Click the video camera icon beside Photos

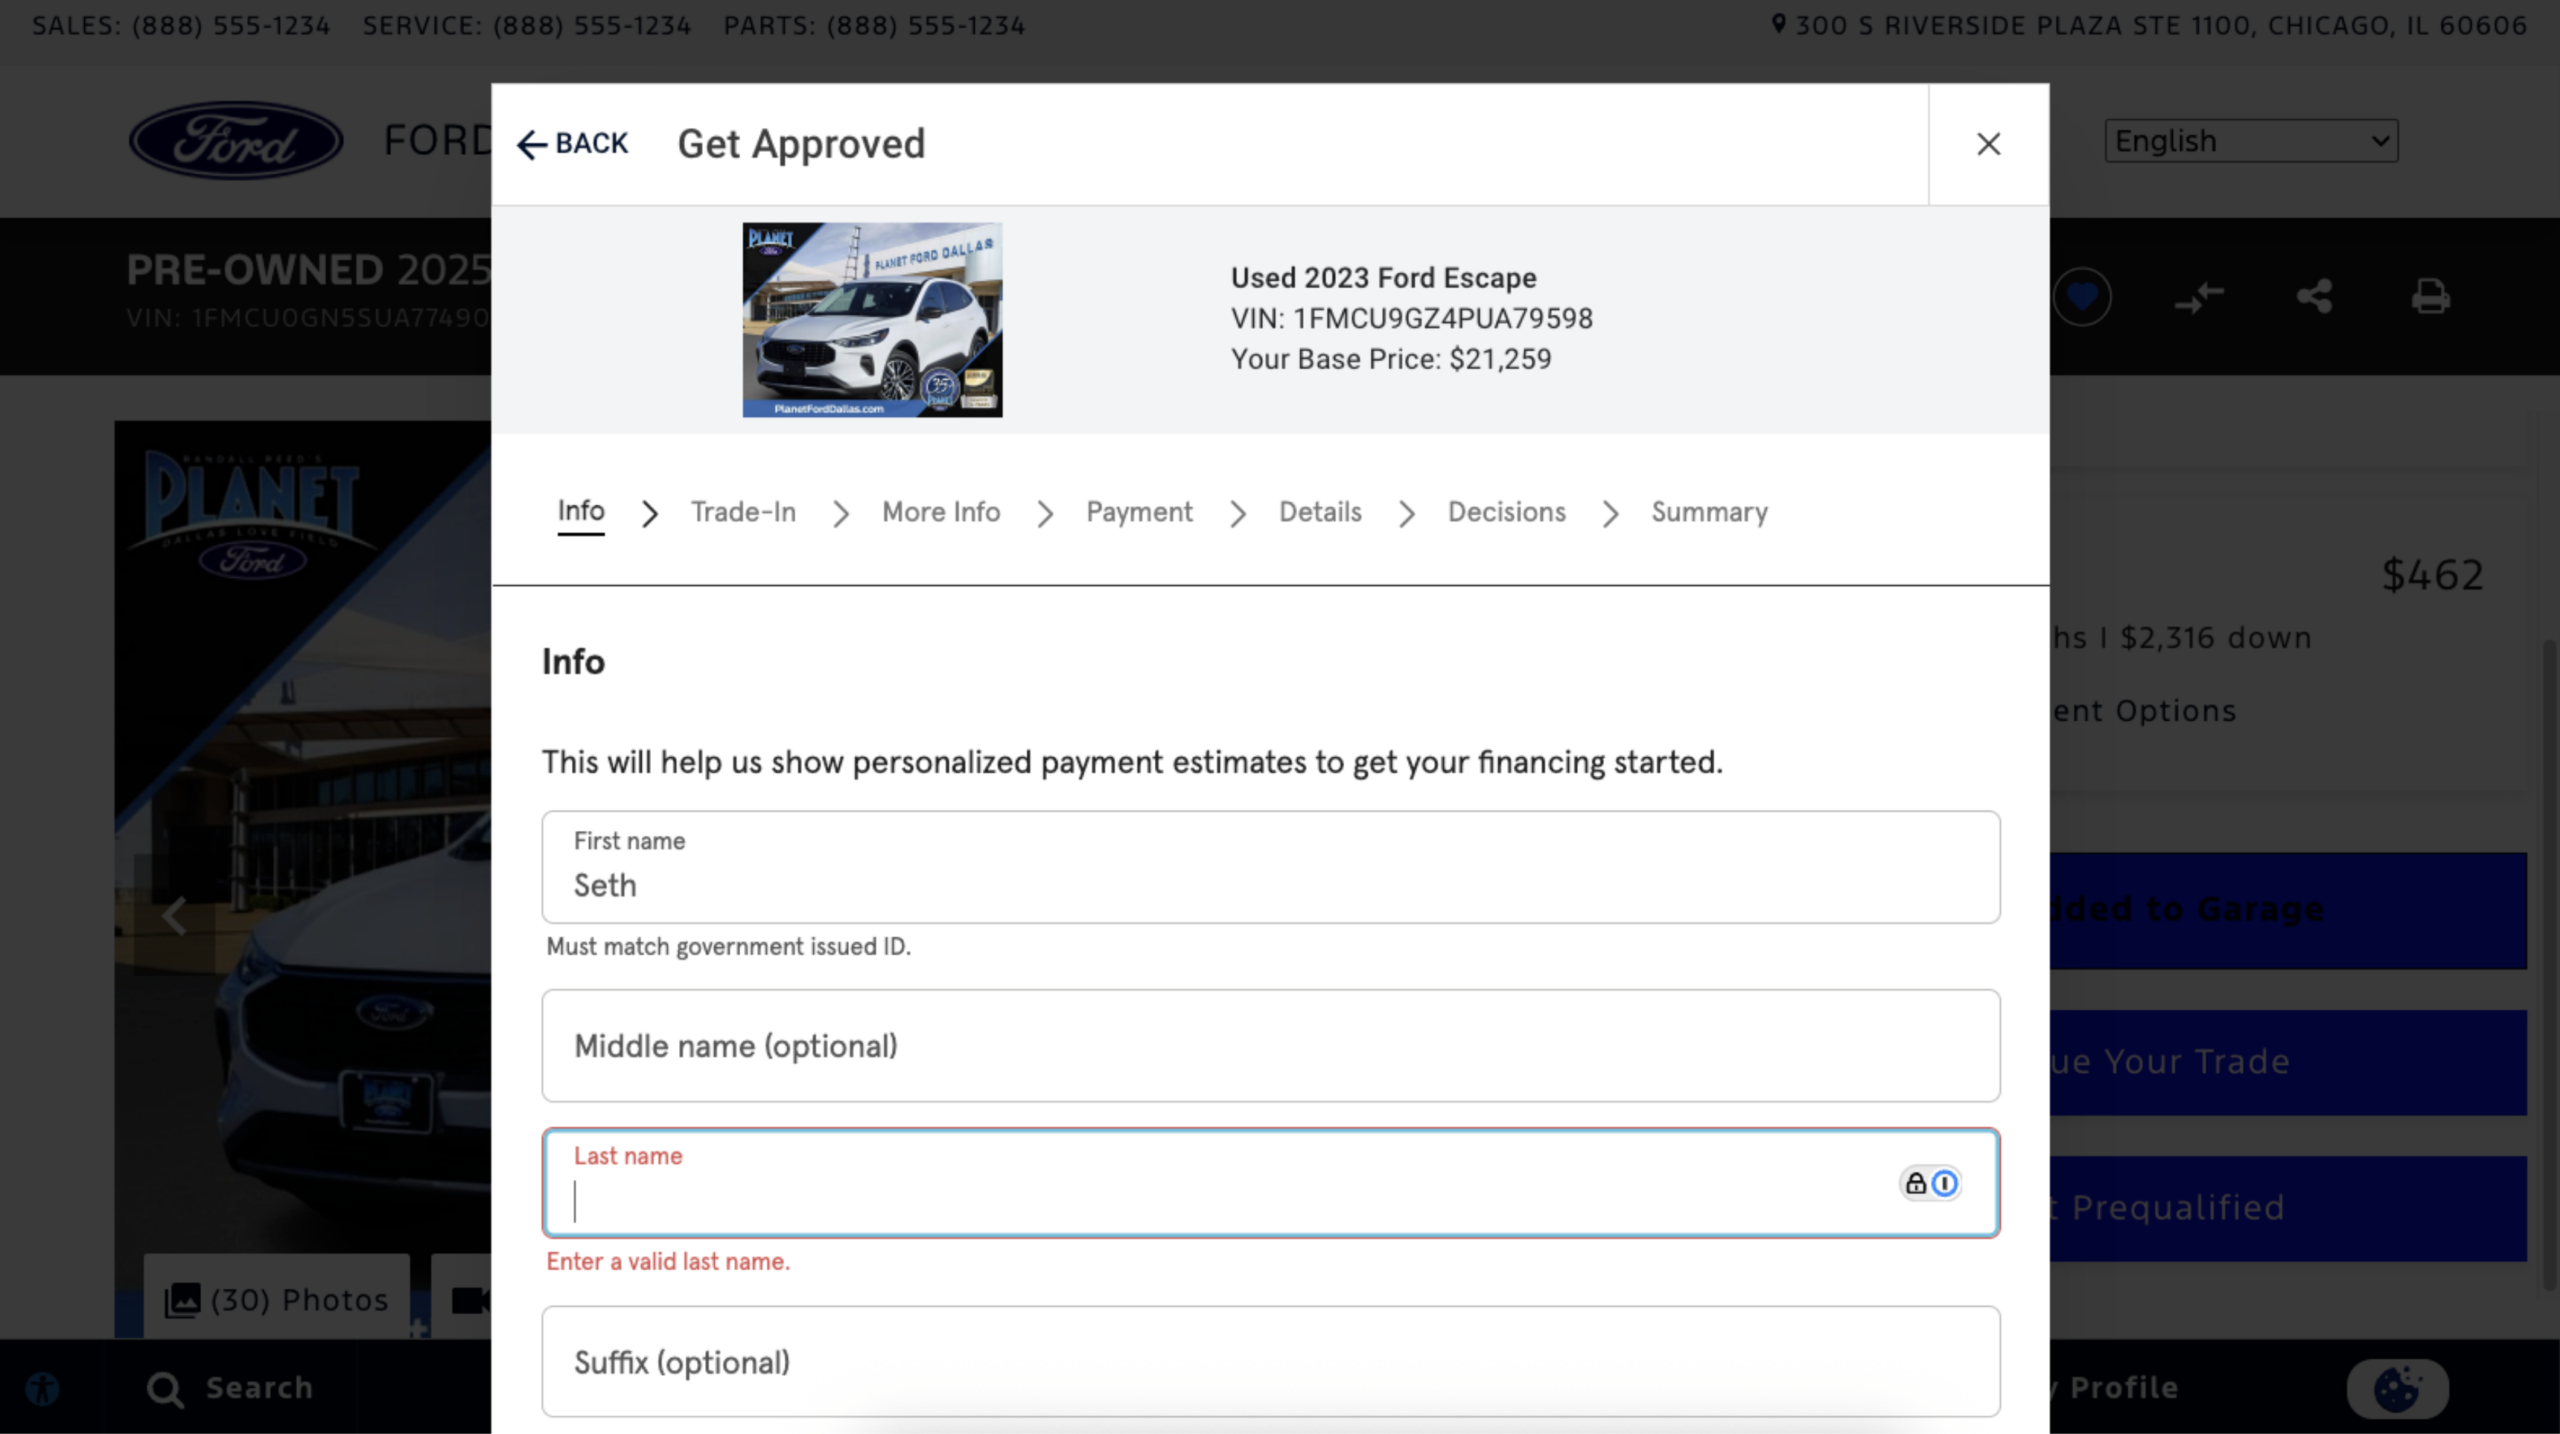[468, 1299]
